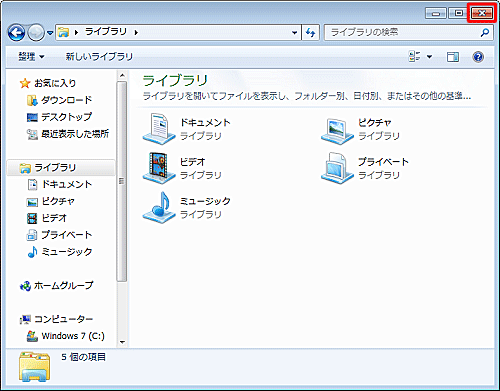Select ホームグループ in navigation pane
500x391 pixels.
64,286
